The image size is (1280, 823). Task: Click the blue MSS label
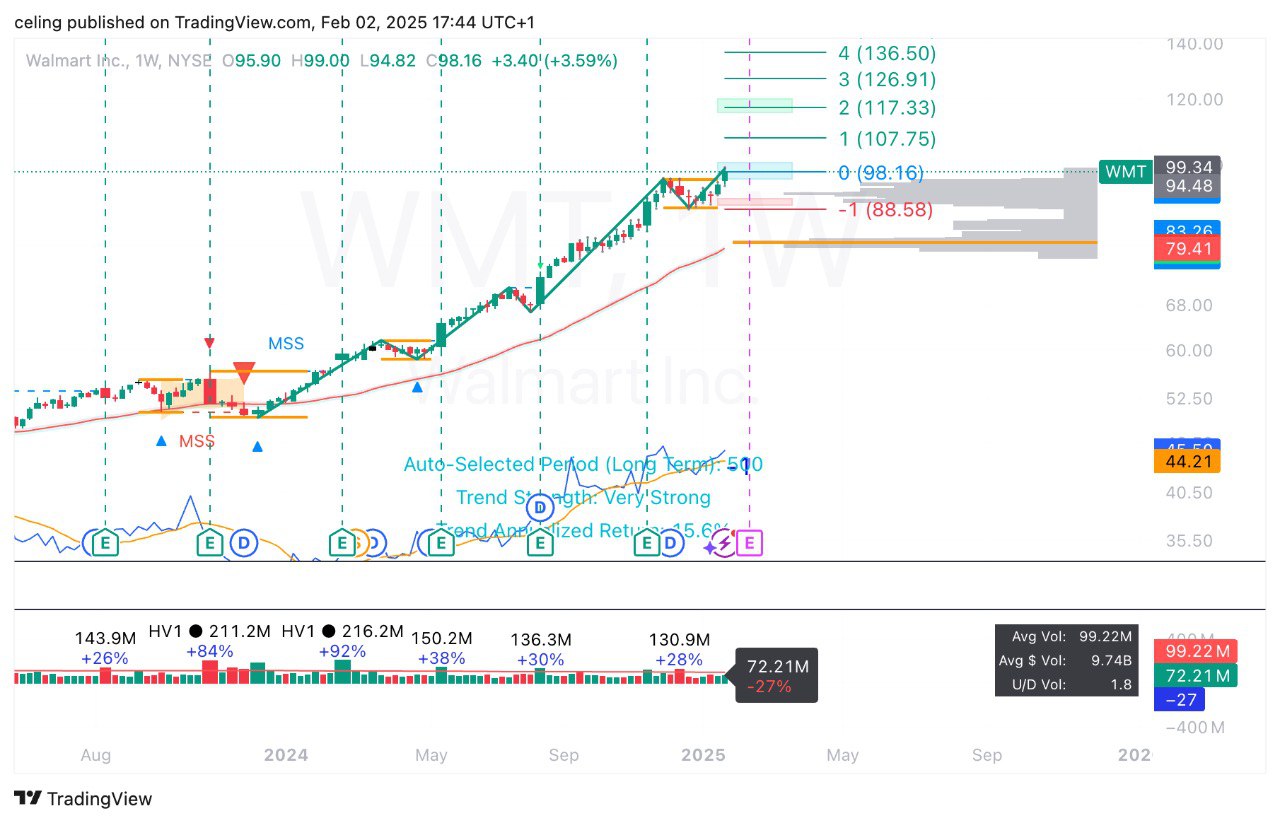pyautogui.click(x=286, y=344)
